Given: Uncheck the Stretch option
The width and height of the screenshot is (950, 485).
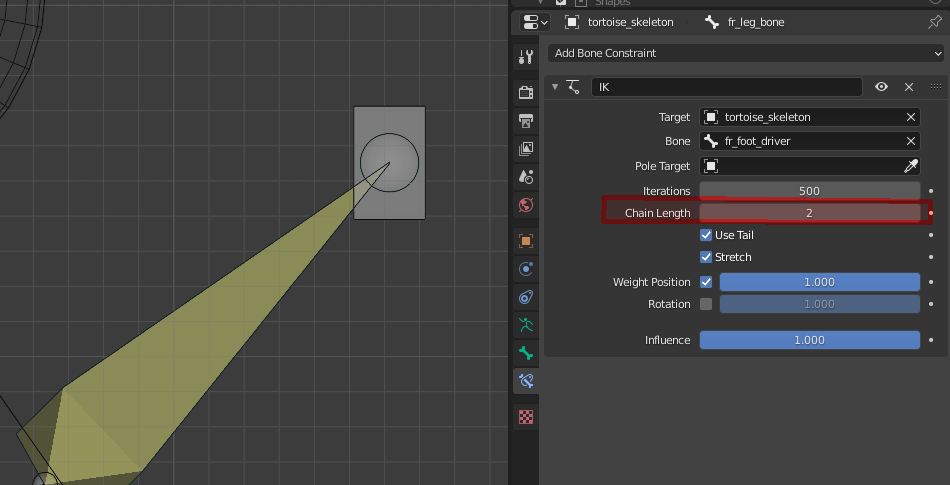Looking at the screenshot, I should (706, 257).
